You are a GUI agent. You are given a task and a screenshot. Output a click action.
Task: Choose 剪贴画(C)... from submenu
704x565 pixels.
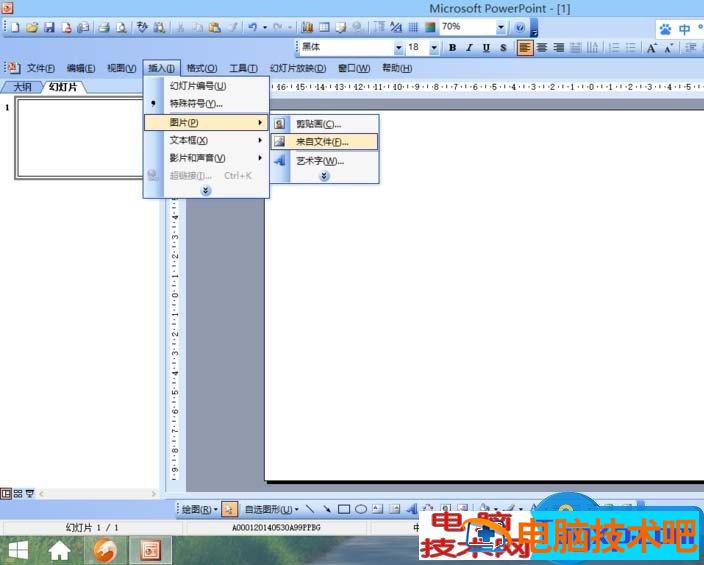(325, 124)
